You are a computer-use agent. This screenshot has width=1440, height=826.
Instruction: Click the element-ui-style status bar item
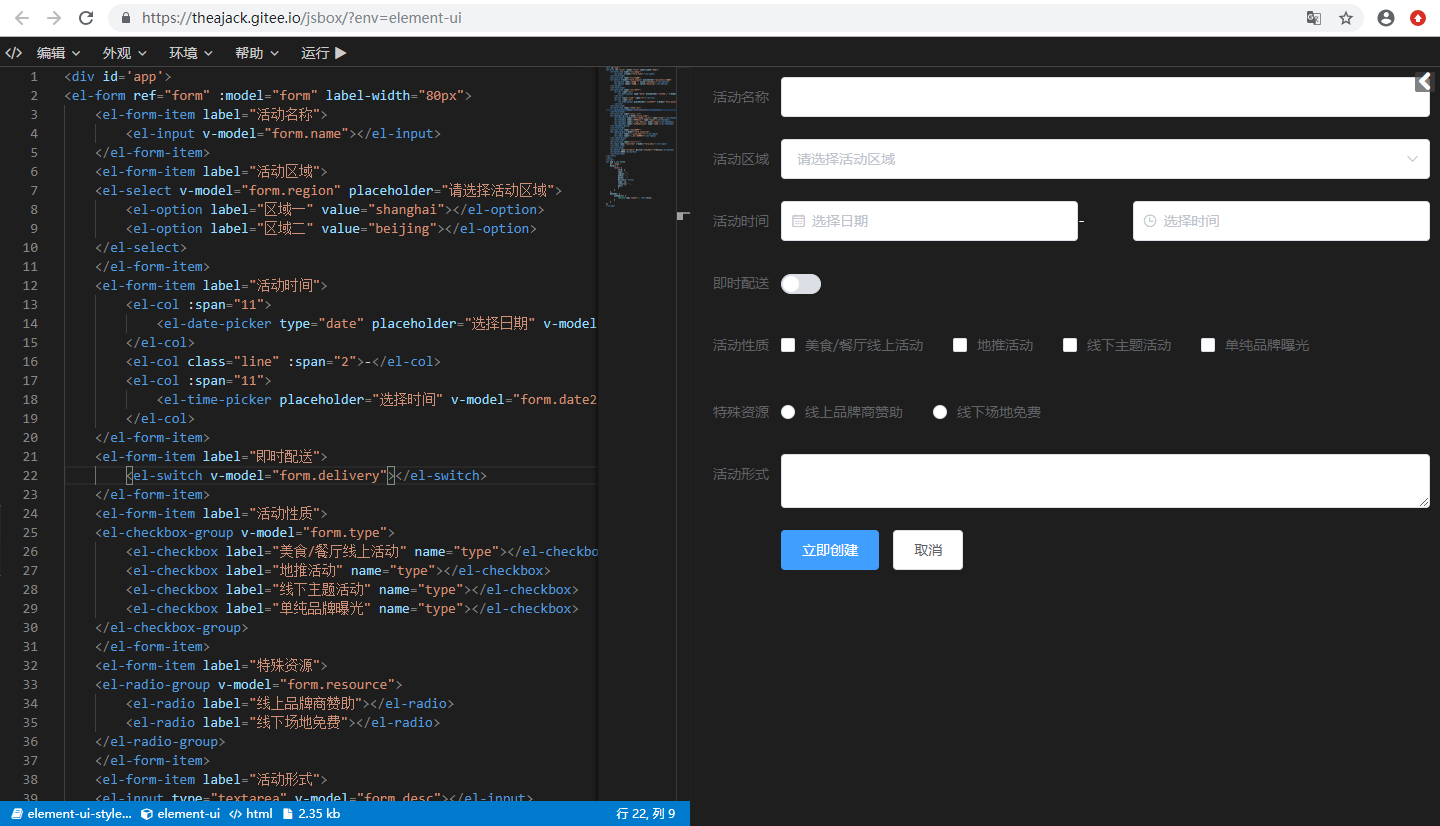tap(71, 814)
